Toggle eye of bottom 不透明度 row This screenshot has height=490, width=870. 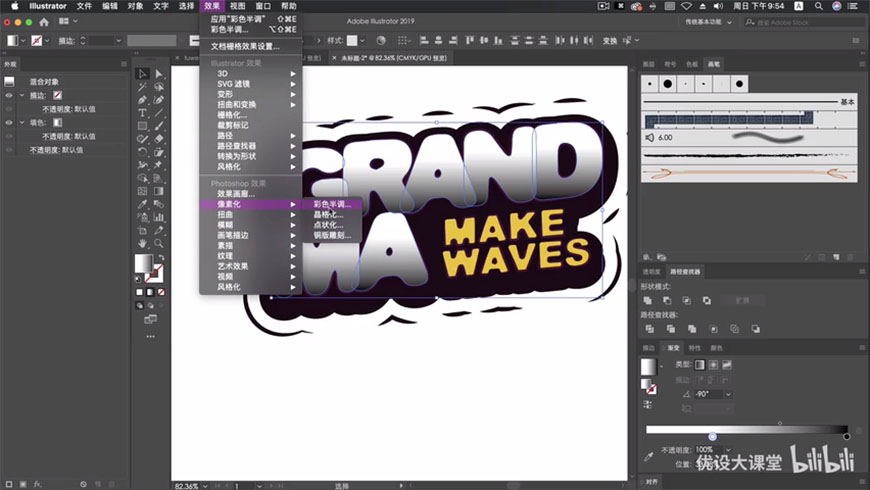(9, 150)
